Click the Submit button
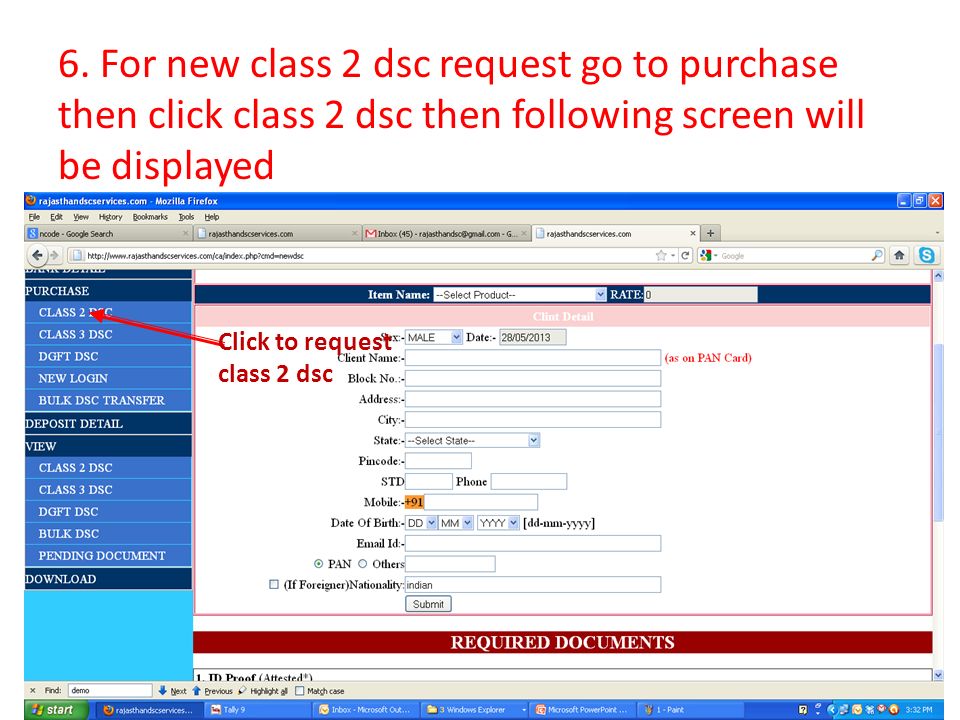This screenshot has width=960, height=720. [428, 604]
